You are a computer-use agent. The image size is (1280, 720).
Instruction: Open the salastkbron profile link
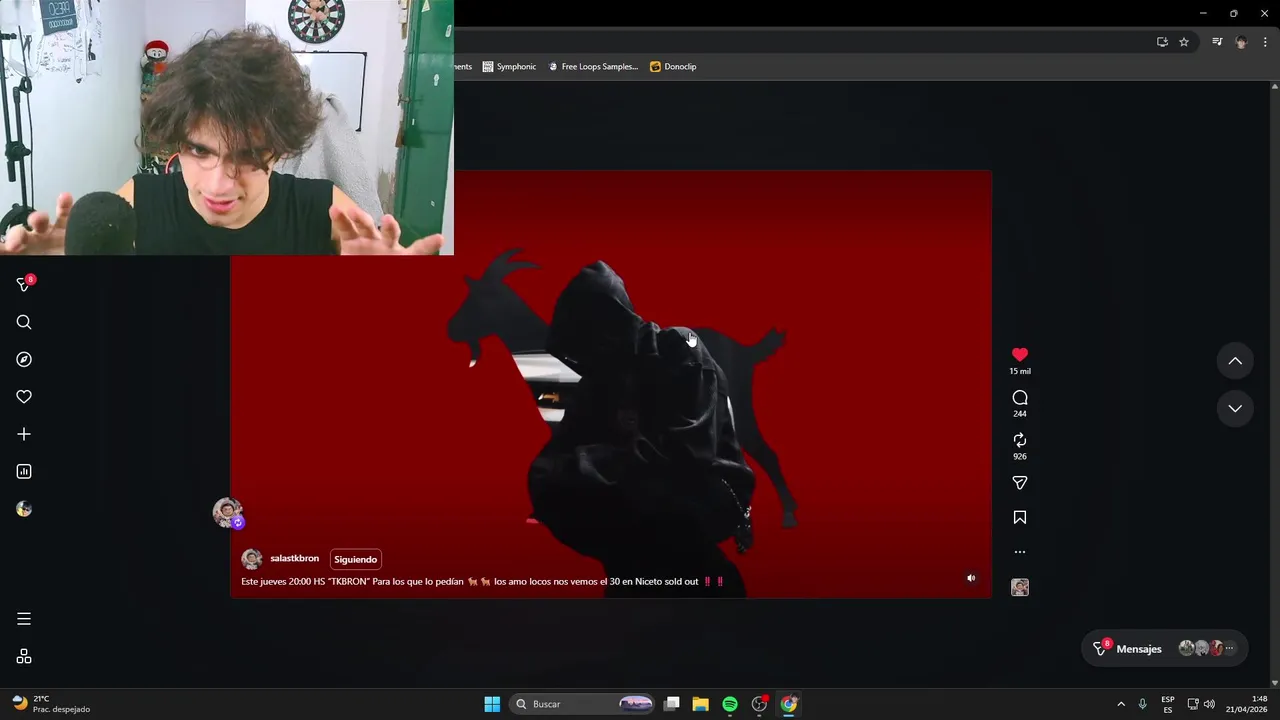click(294, 559)
